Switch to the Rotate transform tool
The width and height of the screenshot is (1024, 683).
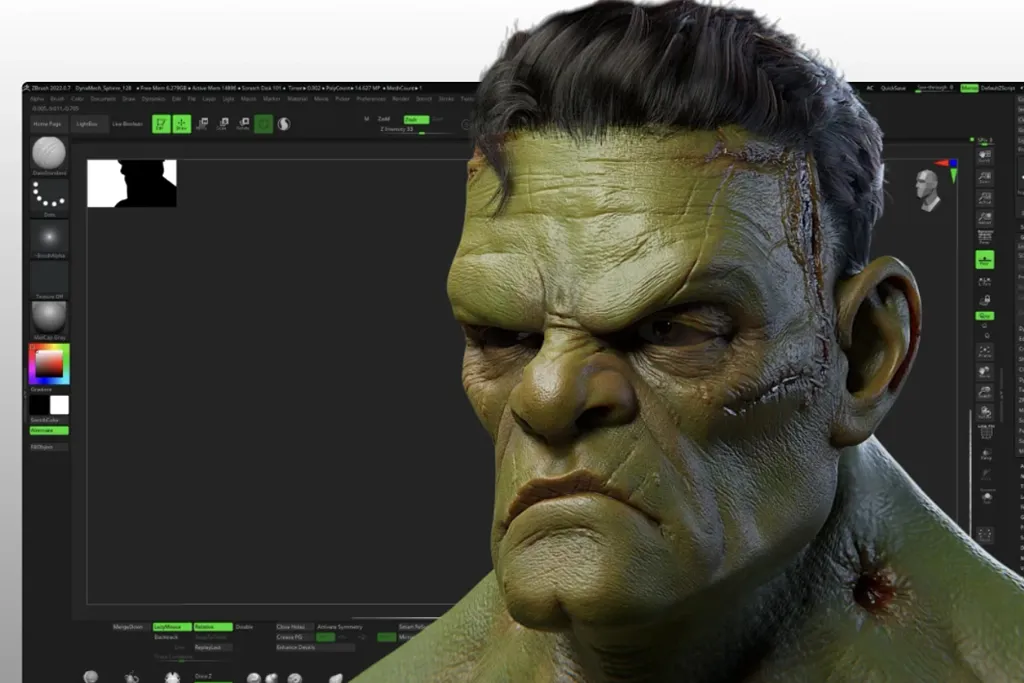coord(243,124)
